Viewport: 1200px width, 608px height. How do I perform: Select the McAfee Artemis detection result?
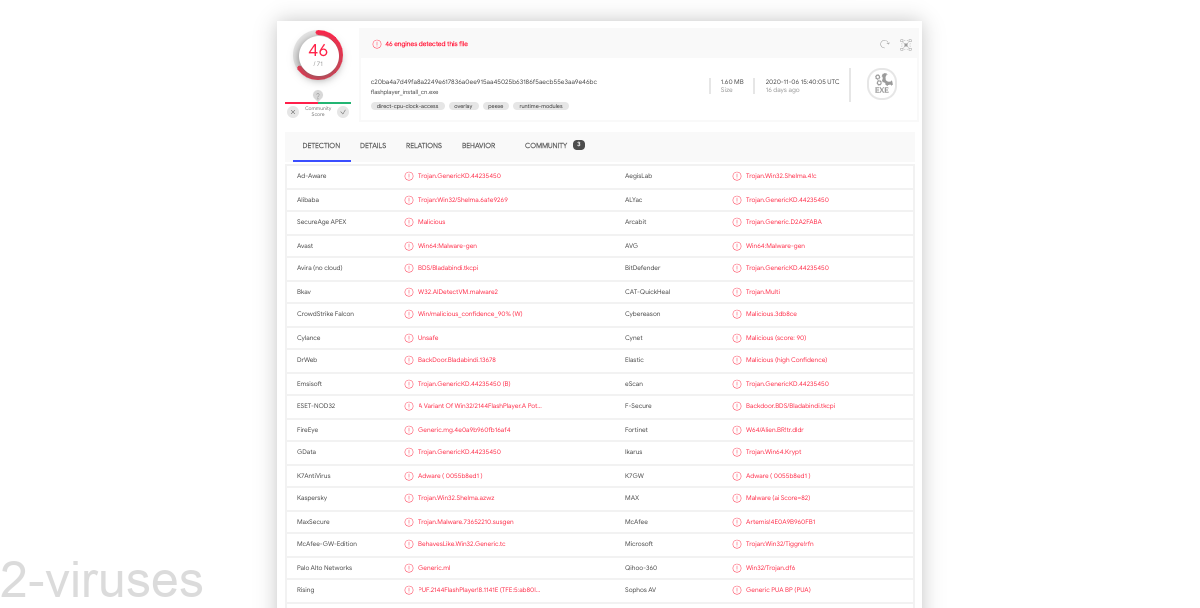click(x=781, y=522)
